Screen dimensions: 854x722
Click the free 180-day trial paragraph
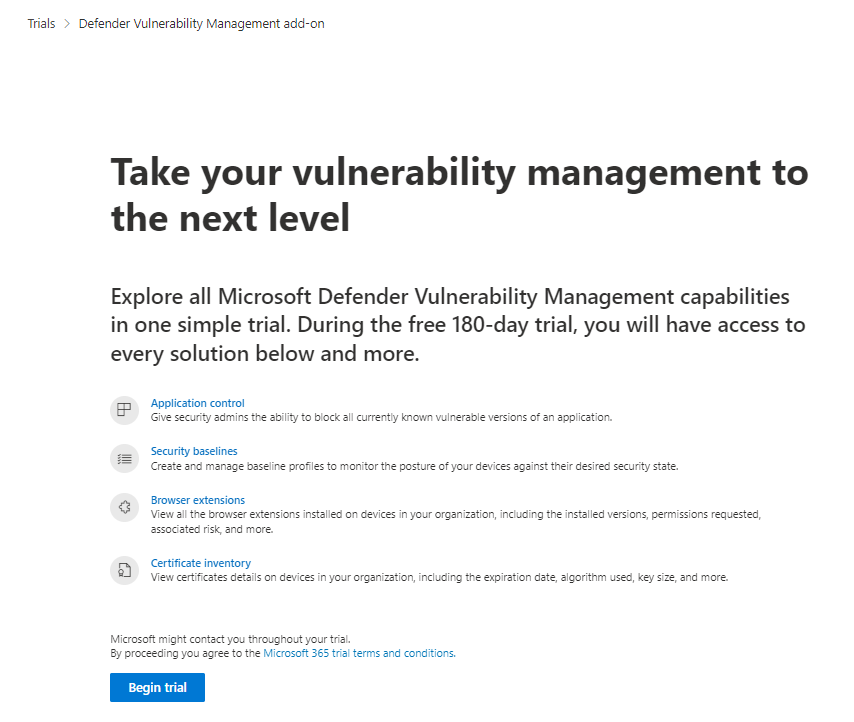click(458, 325)
